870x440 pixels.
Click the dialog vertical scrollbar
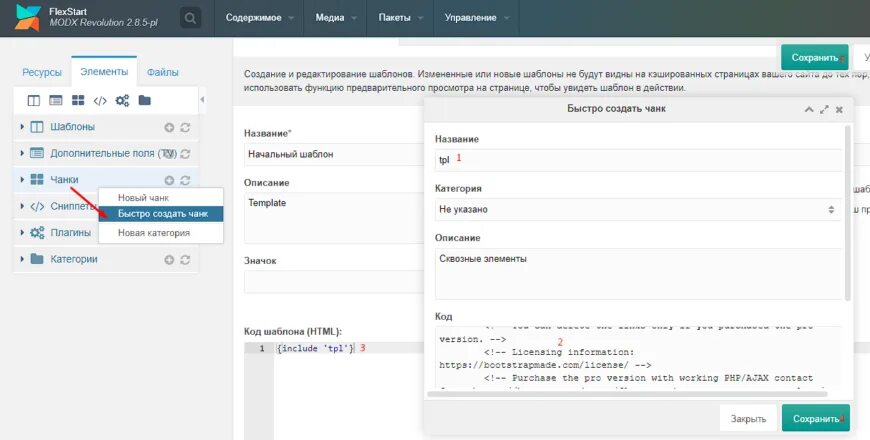847,214
